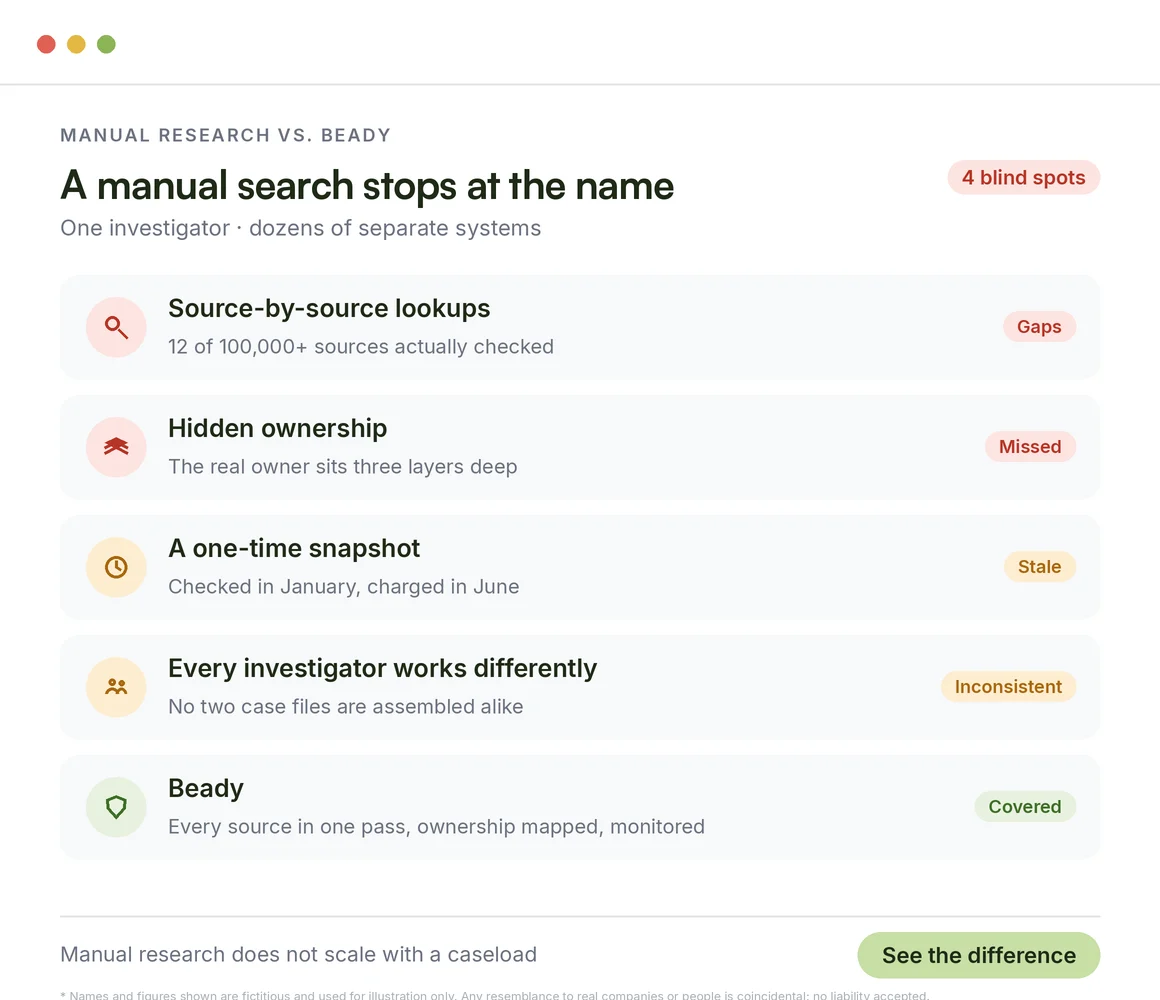Click the shield icon beside Beady
This screenshot has width=1160, height=1000.
pos(116,806)
